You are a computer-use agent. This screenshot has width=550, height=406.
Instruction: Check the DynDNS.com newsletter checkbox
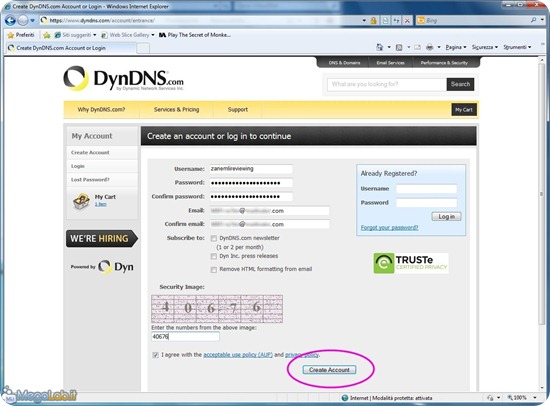[214, 238]
